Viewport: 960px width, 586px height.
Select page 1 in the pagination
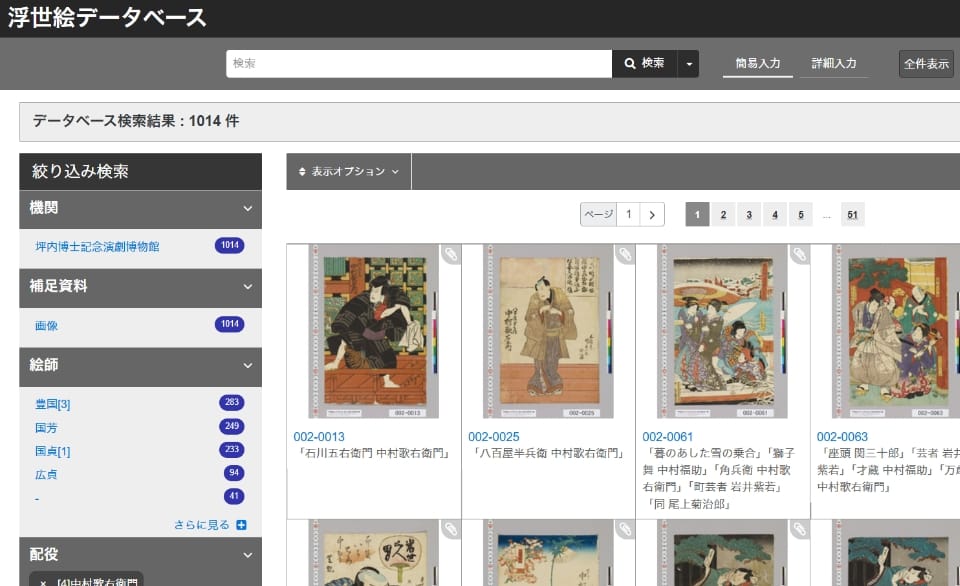coord(697,215)
